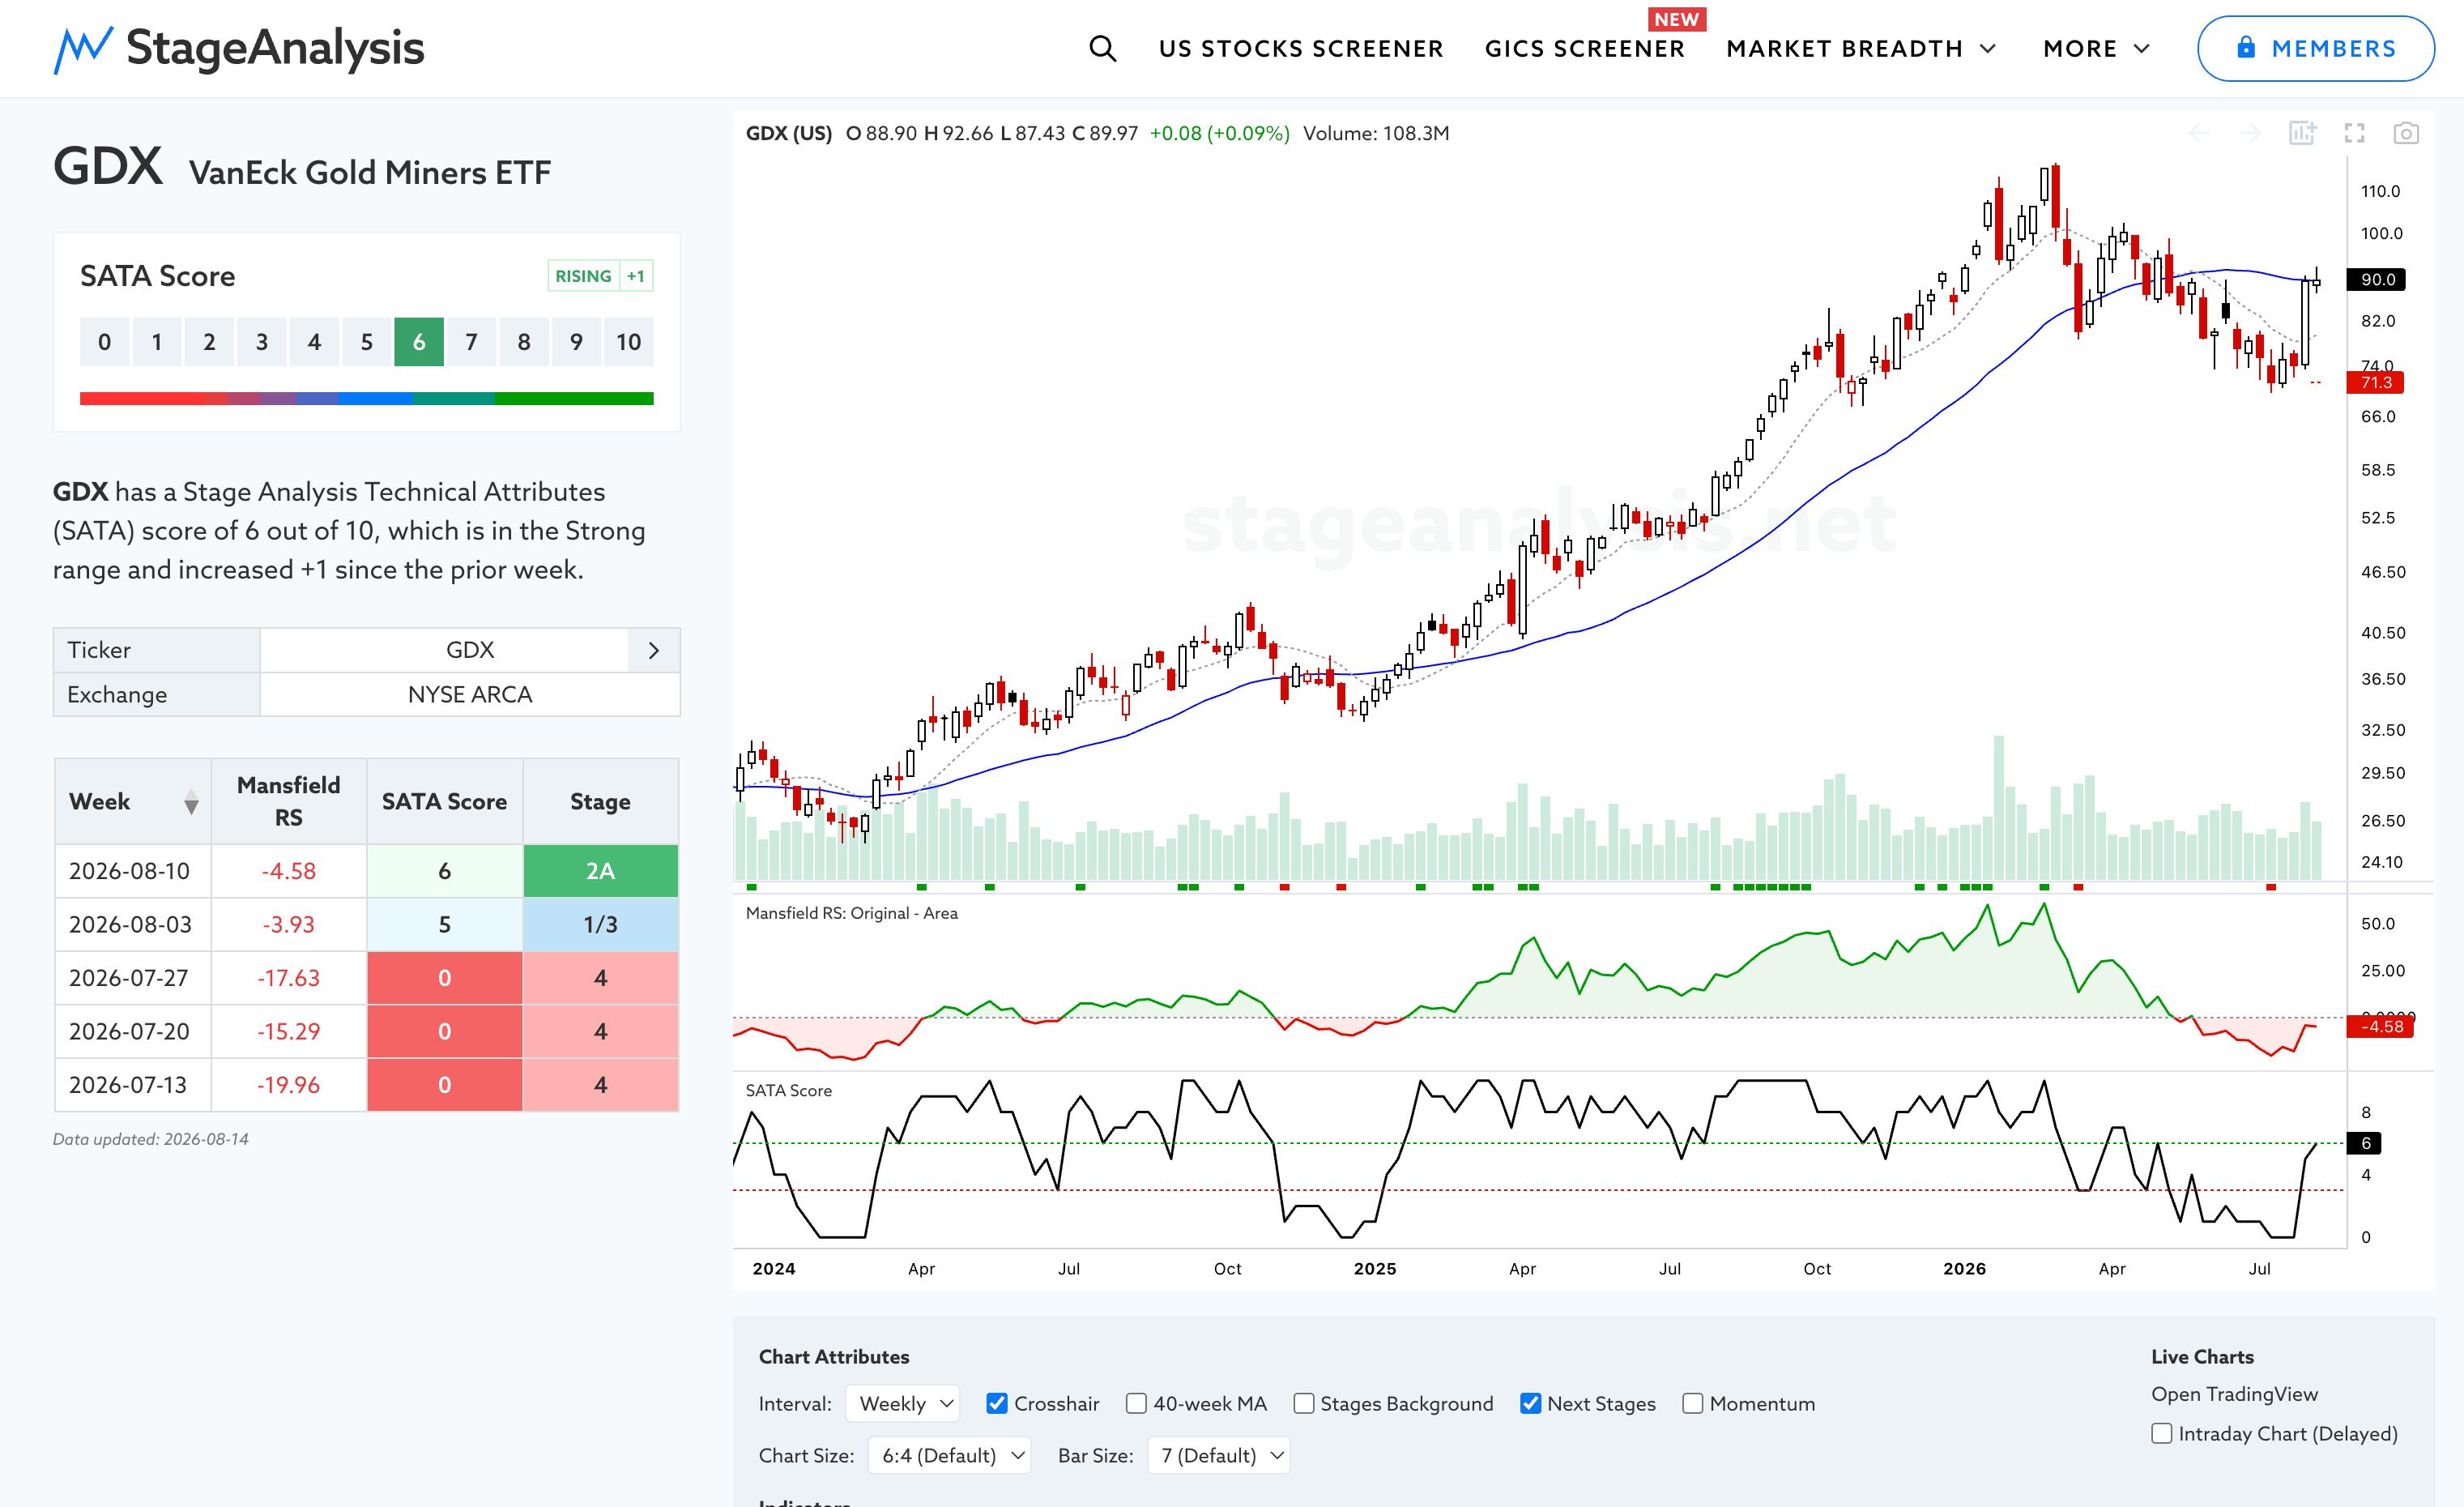Open chart indicators icon
The image size is (2464, 1507).
(2302, 133)
